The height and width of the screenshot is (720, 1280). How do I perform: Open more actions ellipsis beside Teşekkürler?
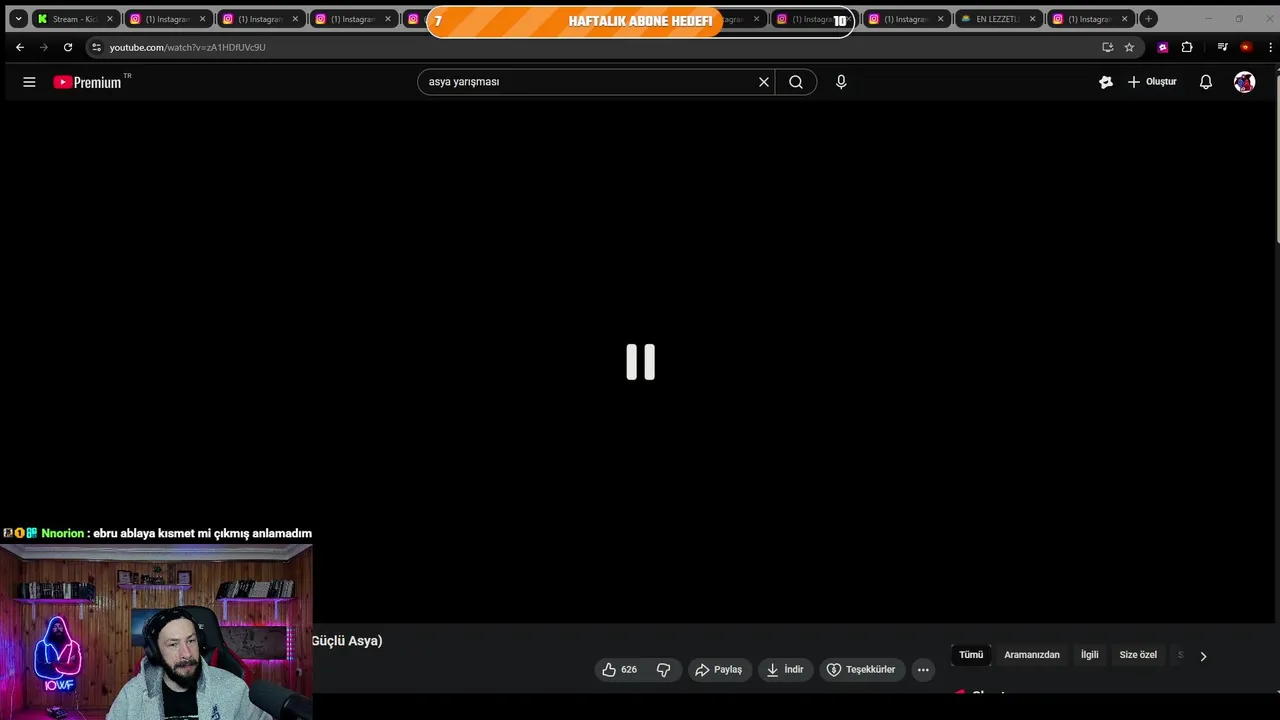[x=923, y=670]
